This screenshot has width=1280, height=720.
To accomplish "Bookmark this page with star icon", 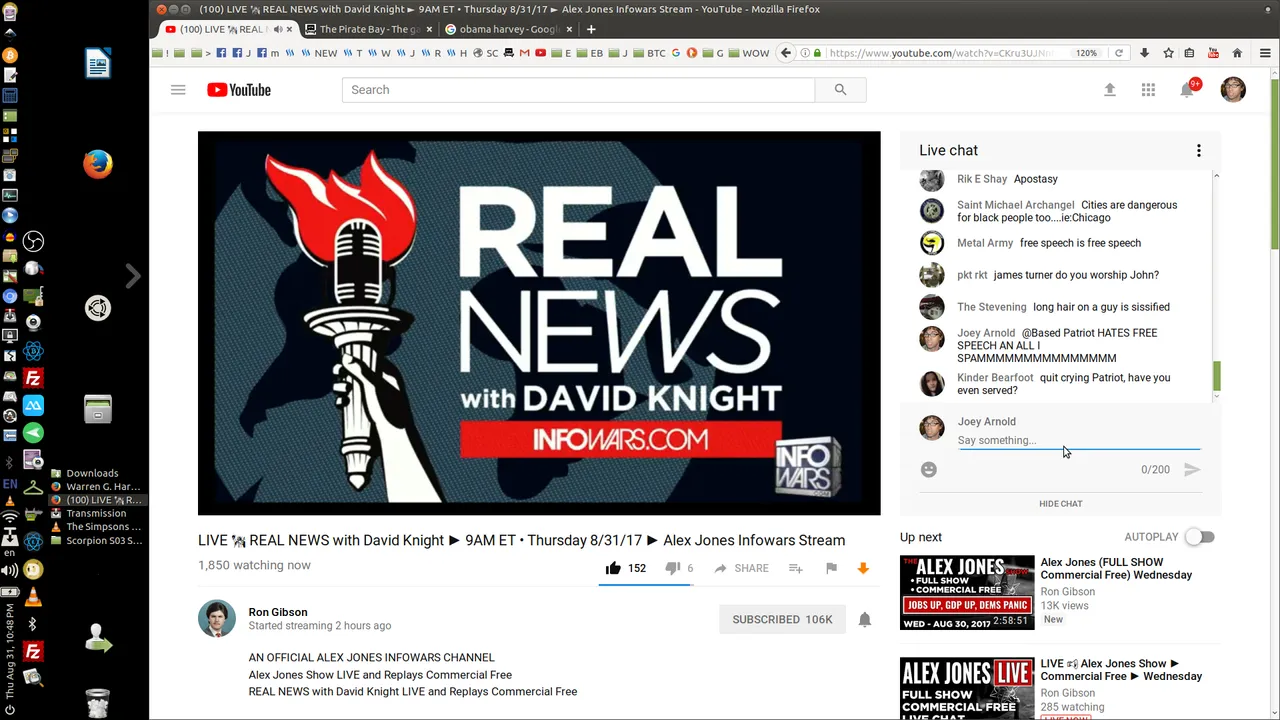I will point(1167,53).
